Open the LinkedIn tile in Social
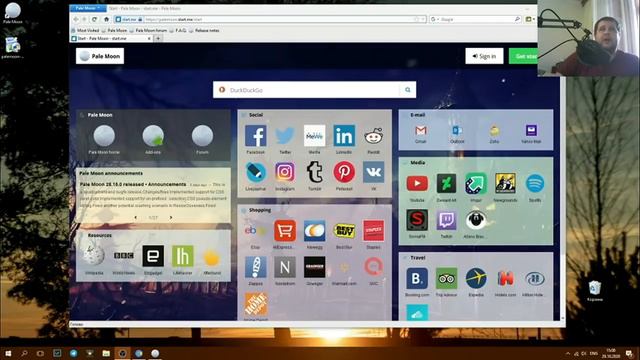Screen dimensions: 640x360 coord(344,136)
